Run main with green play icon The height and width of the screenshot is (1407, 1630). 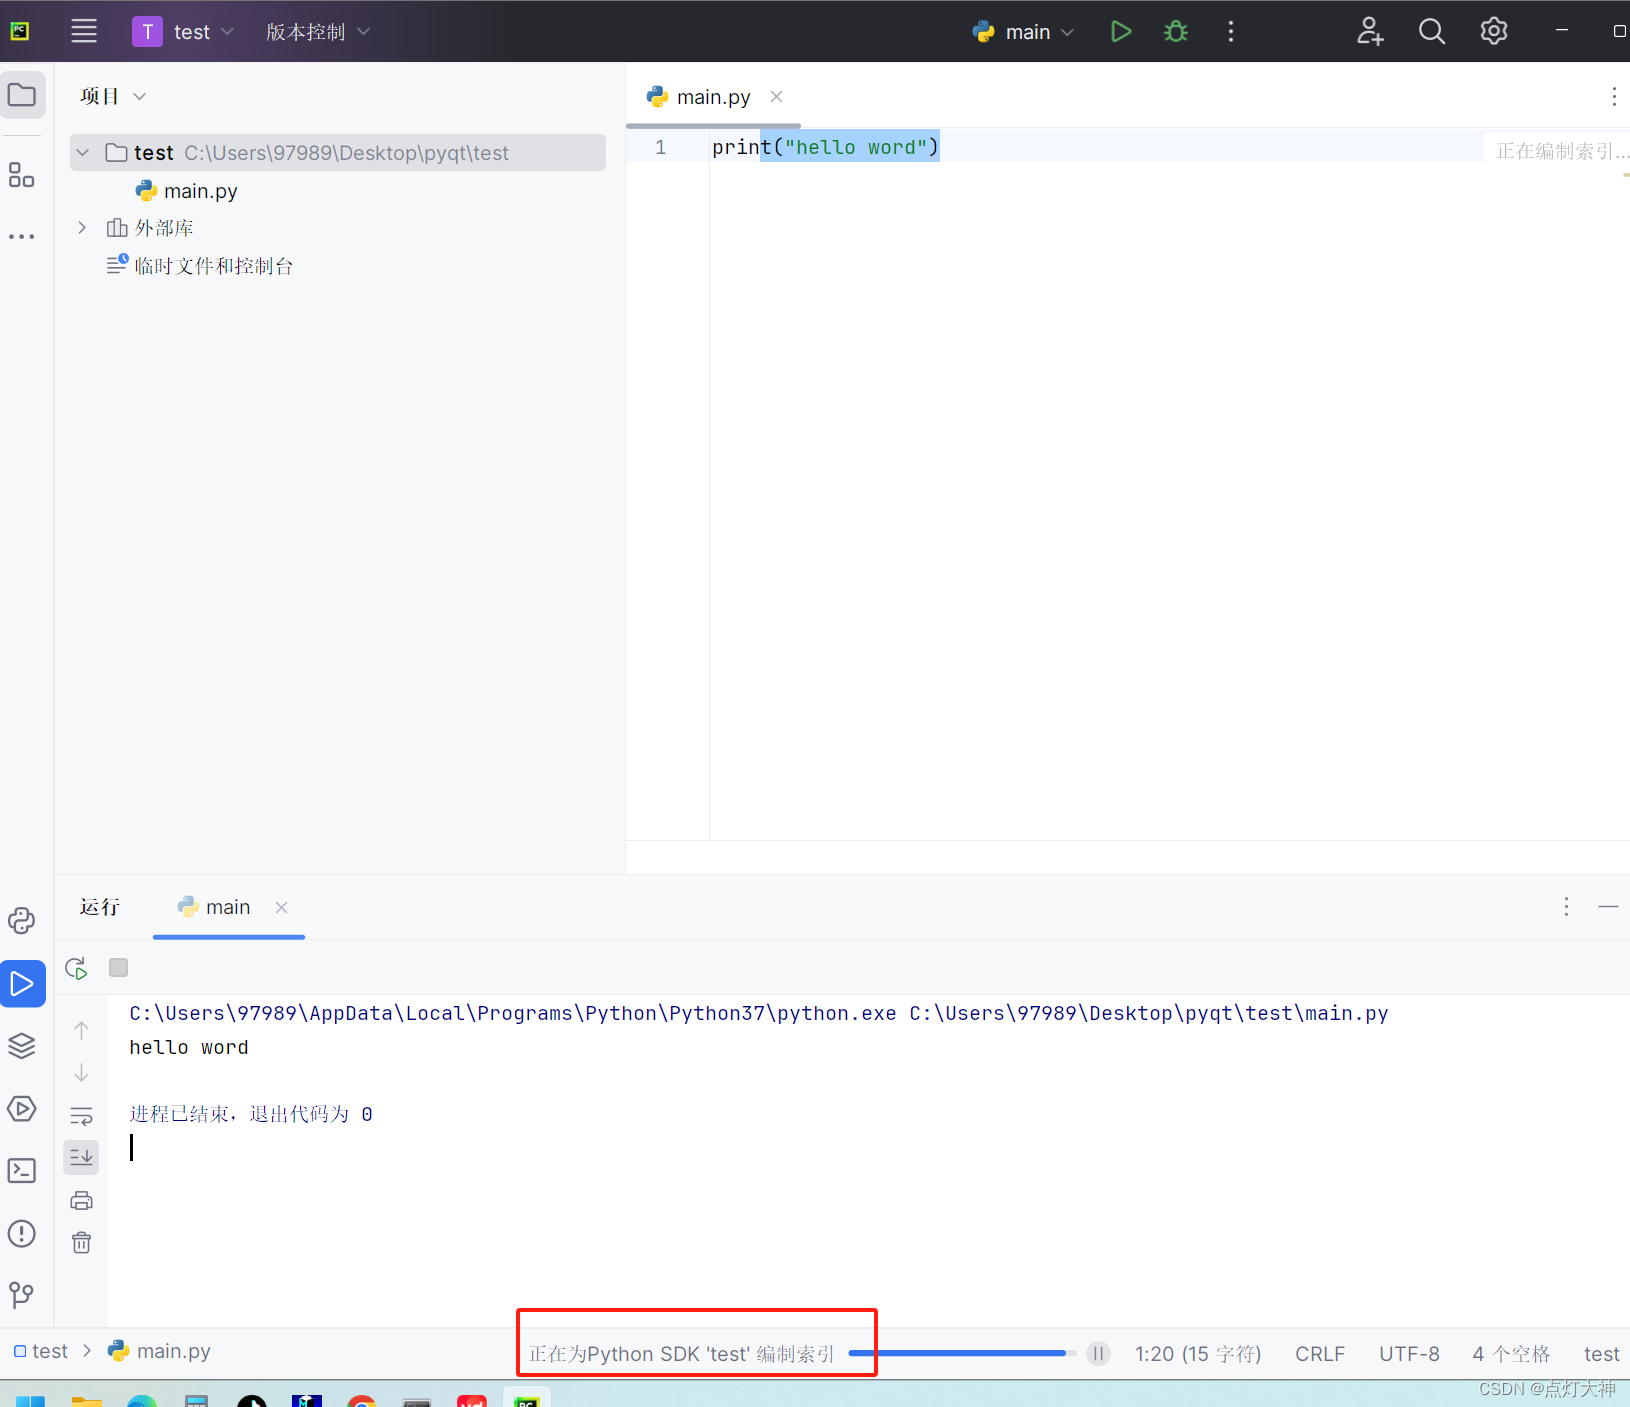[x=1121, y=31]
